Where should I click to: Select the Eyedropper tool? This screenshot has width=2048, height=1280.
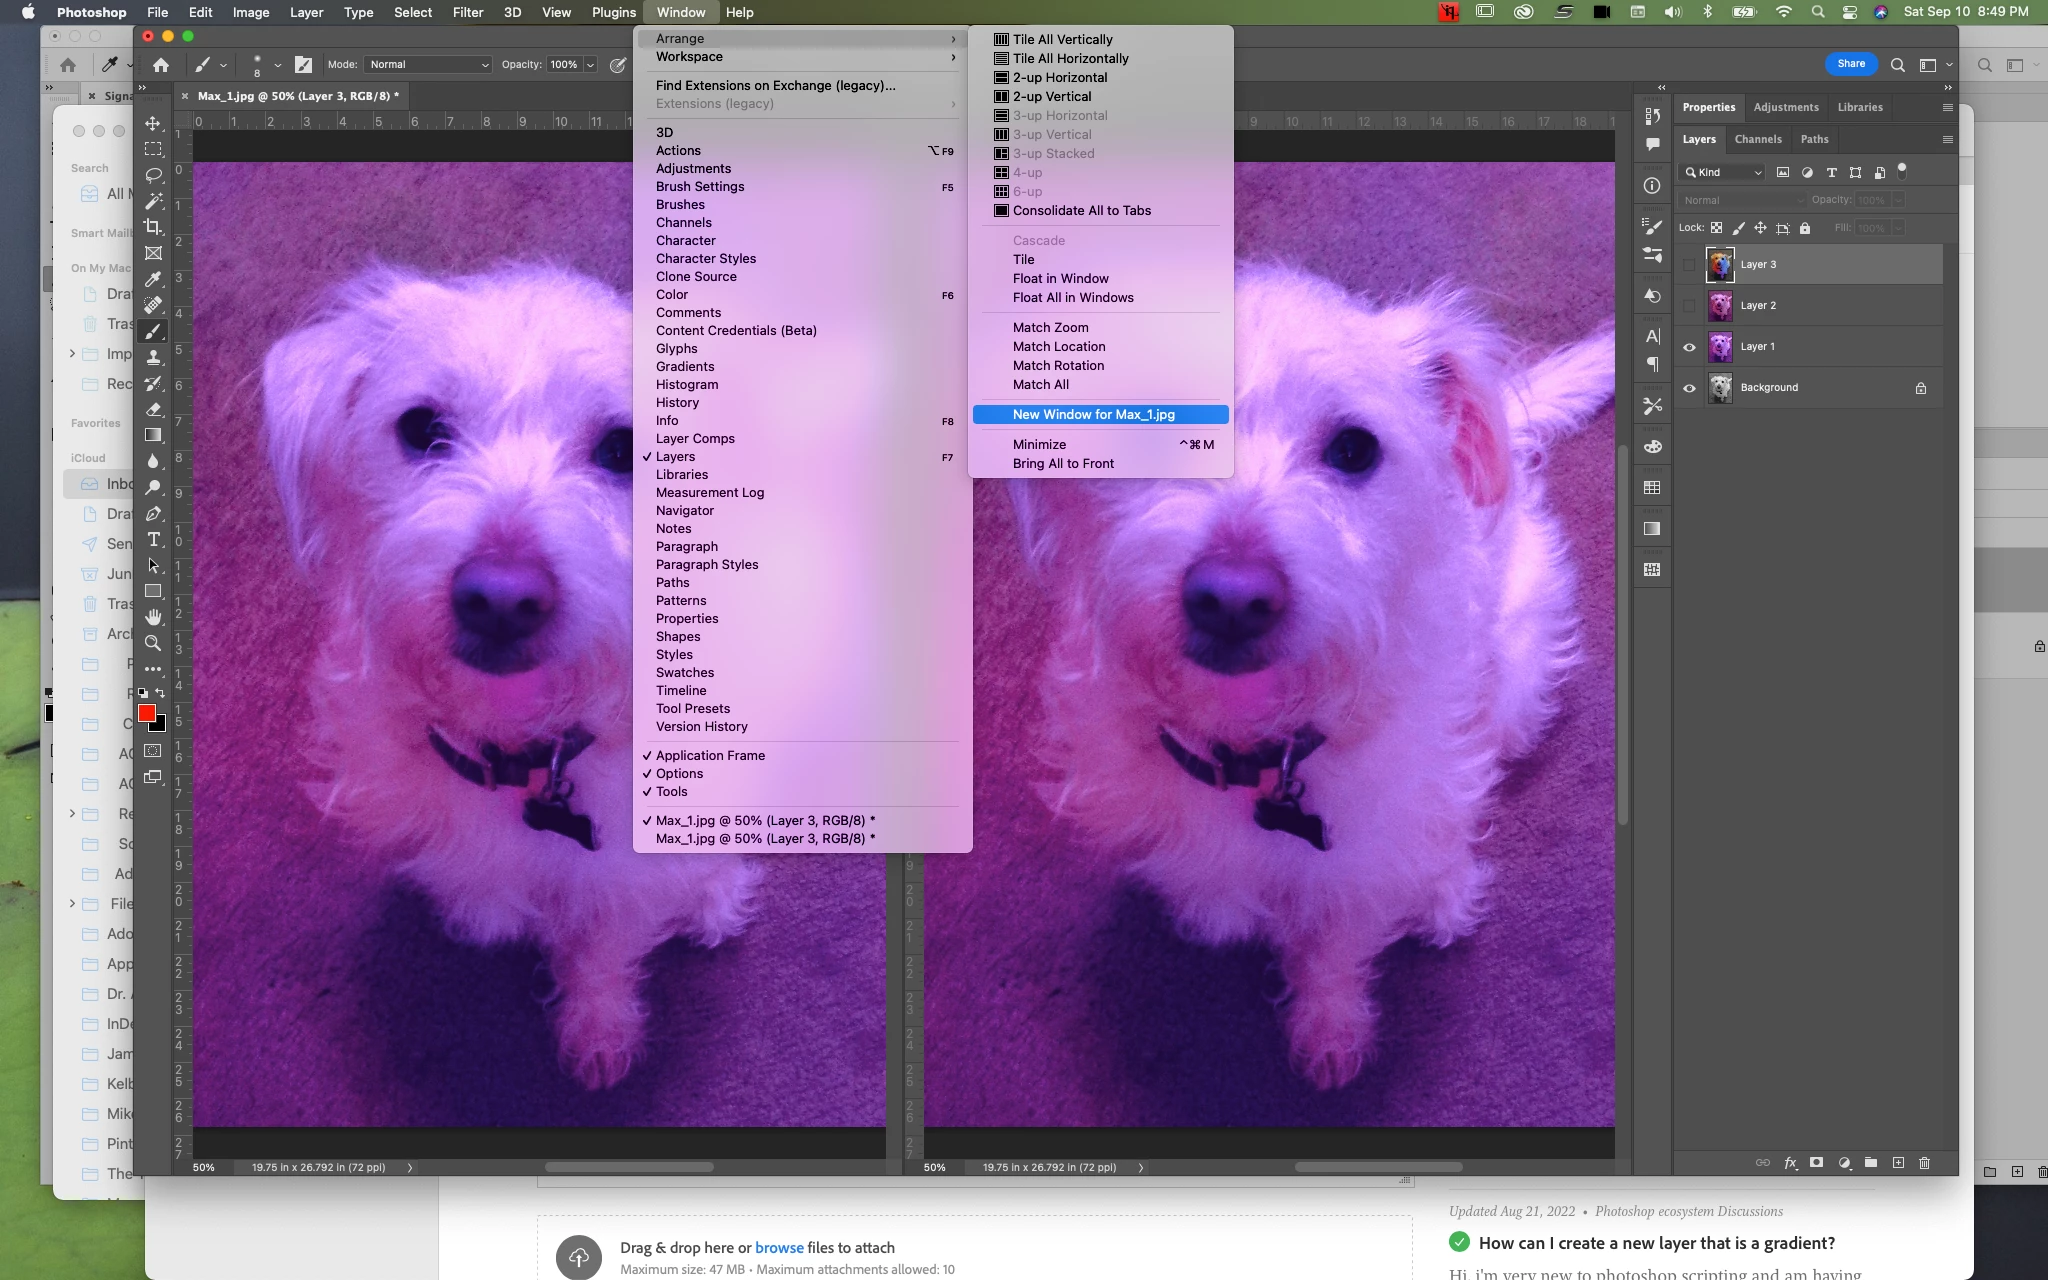click(x=153, y=280)
